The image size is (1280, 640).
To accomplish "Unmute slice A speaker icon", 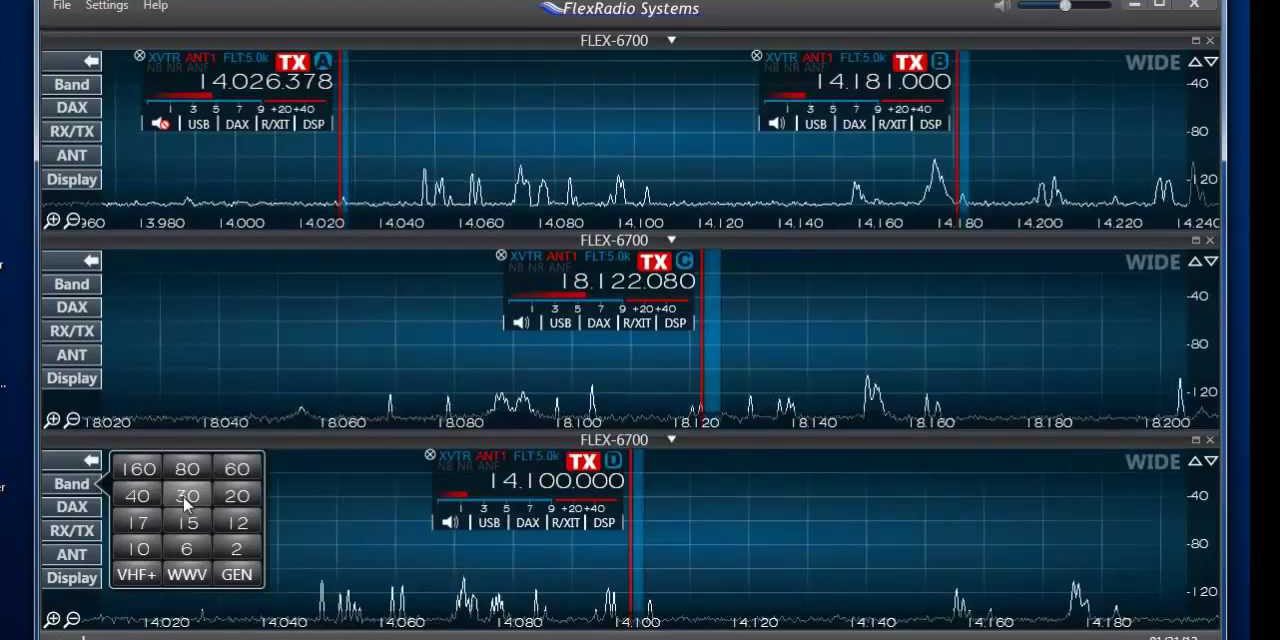I will pos(161,124).
